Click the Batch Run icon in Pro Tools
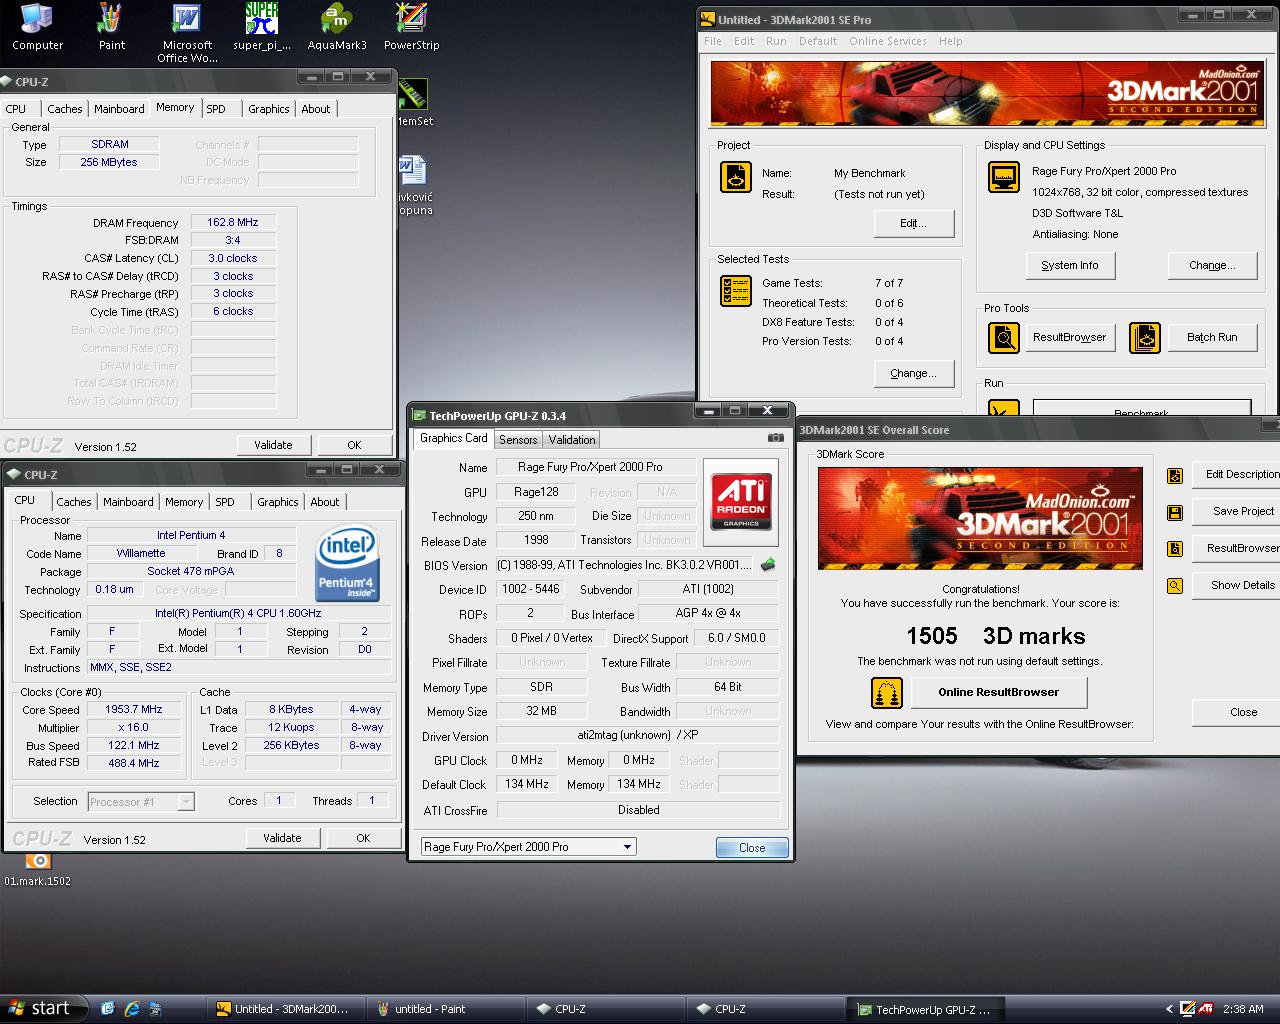 coord(1145,338)
